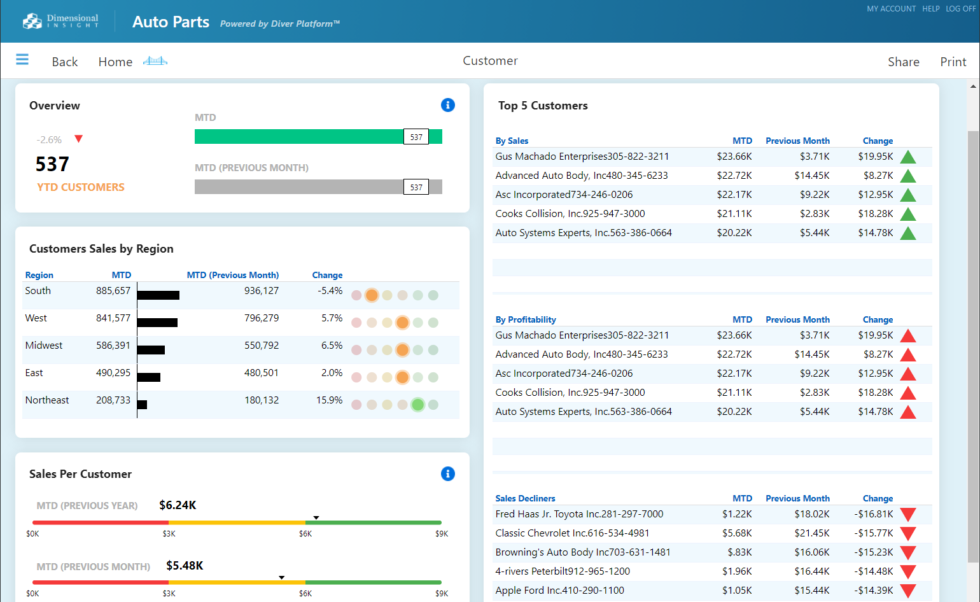Click the Dimensional Insight logo

point(60,21)
